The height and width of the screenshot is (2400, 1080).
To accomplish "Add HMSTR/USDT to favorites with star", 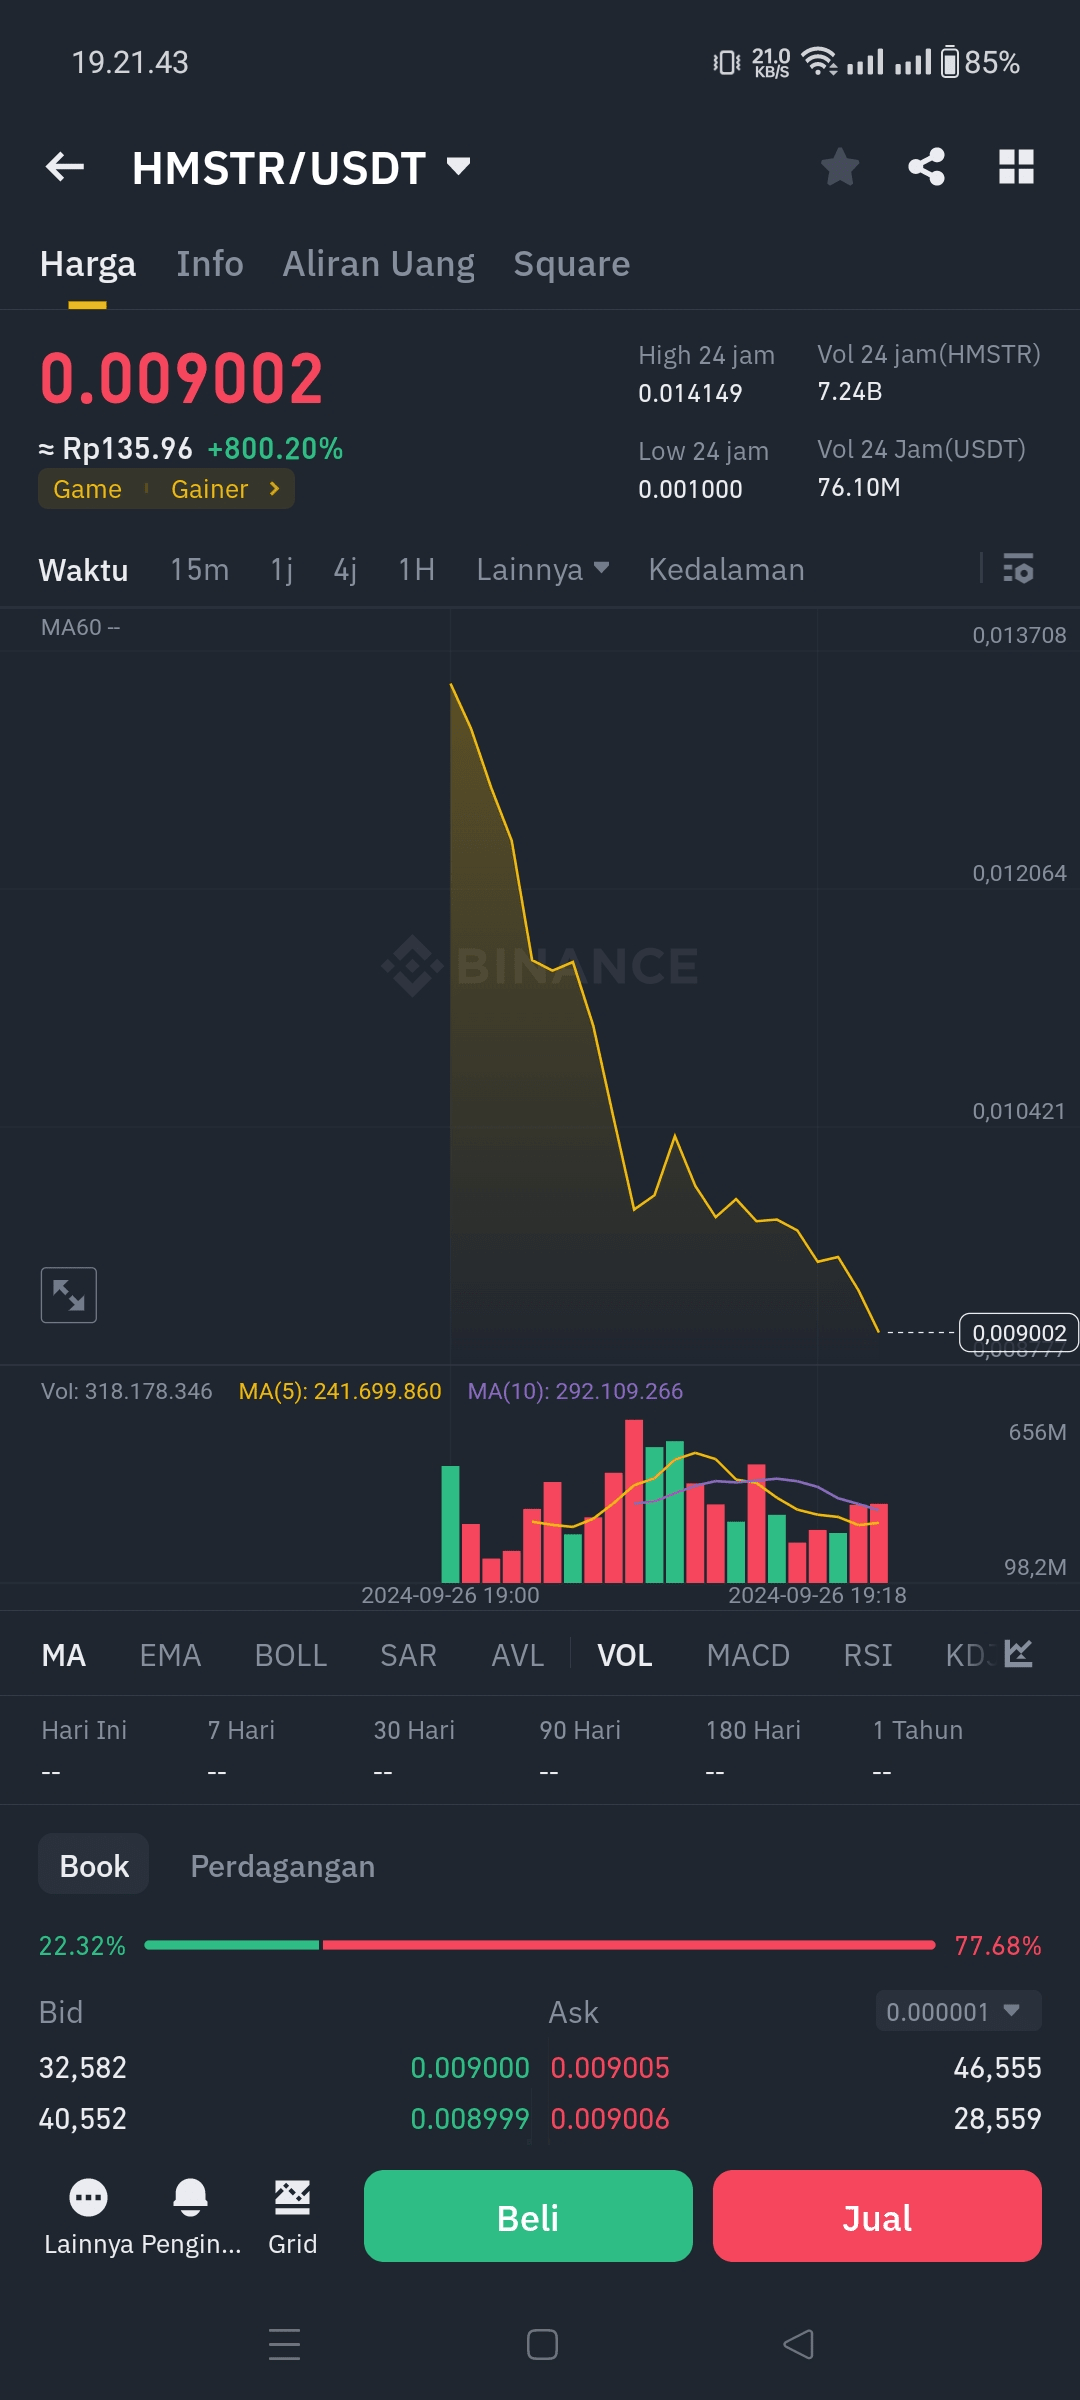I will pos(839,167).
